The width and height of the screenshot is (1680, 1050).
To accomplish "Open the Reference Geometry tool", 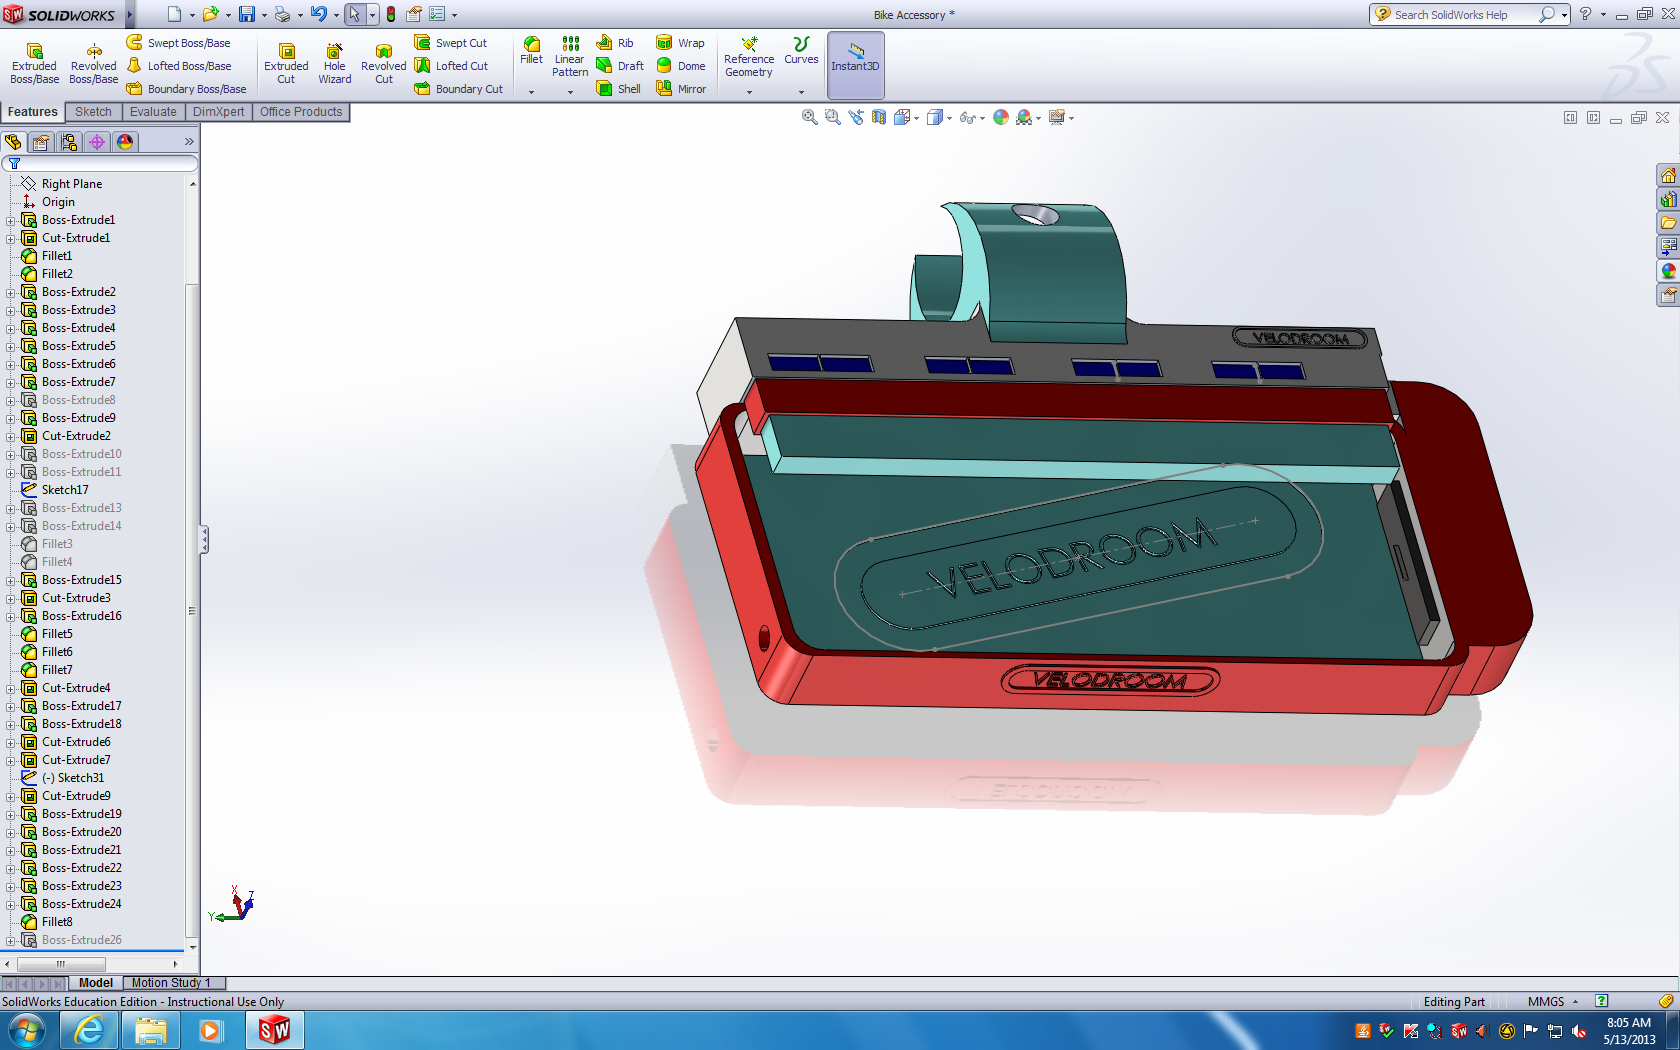I will coord(749,57).
